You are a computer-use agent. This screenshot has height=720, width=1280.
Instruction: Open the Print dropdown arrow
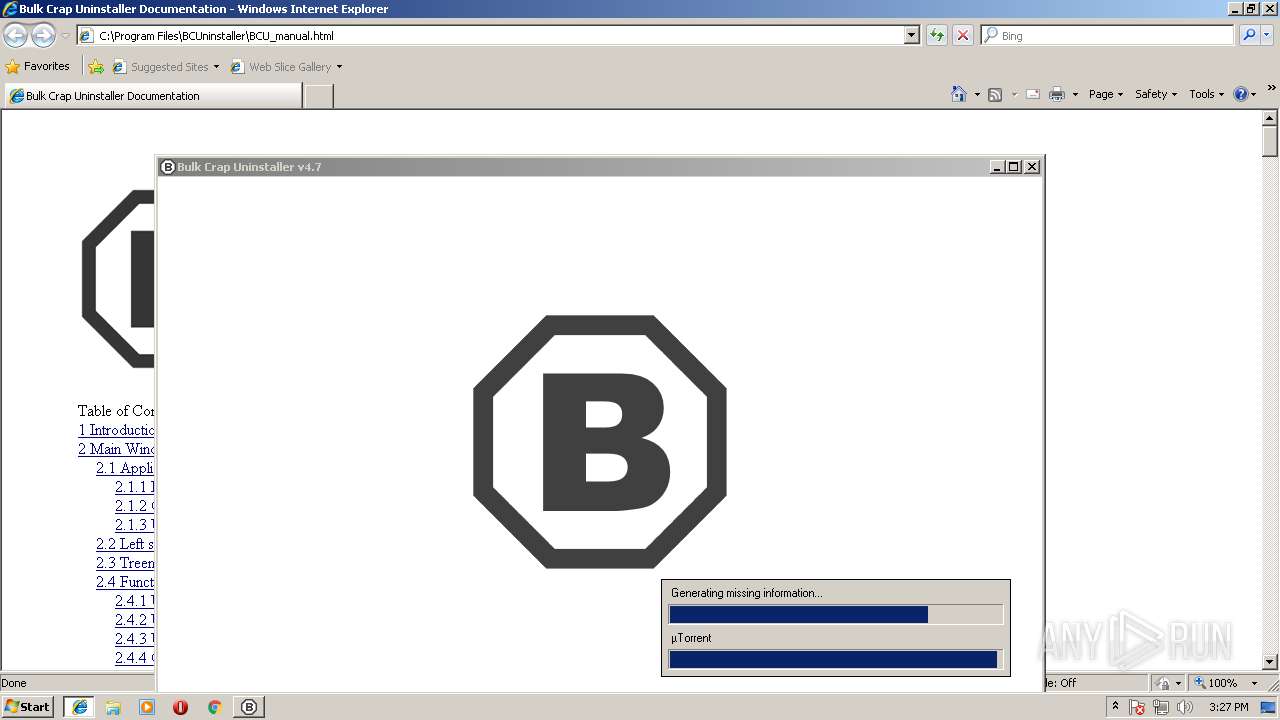pyautogui.click(x=1075, y=94)
